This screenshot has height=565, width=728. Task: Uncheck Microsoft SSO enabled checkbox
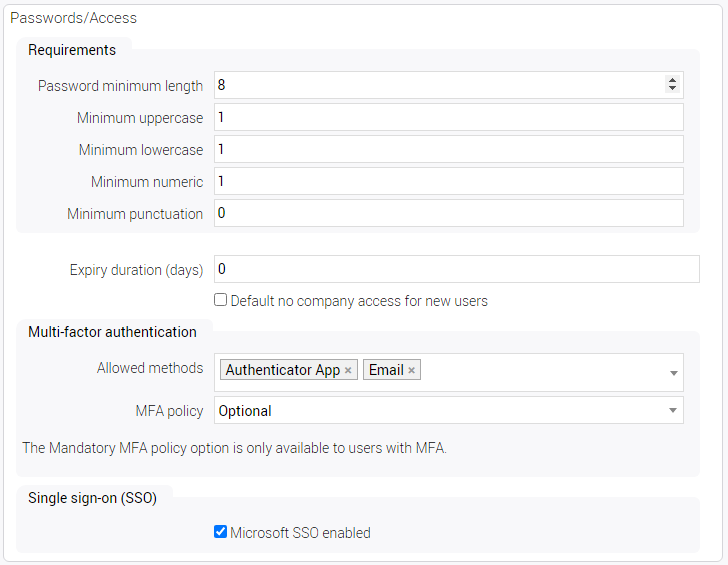click(x=221, y=532)
